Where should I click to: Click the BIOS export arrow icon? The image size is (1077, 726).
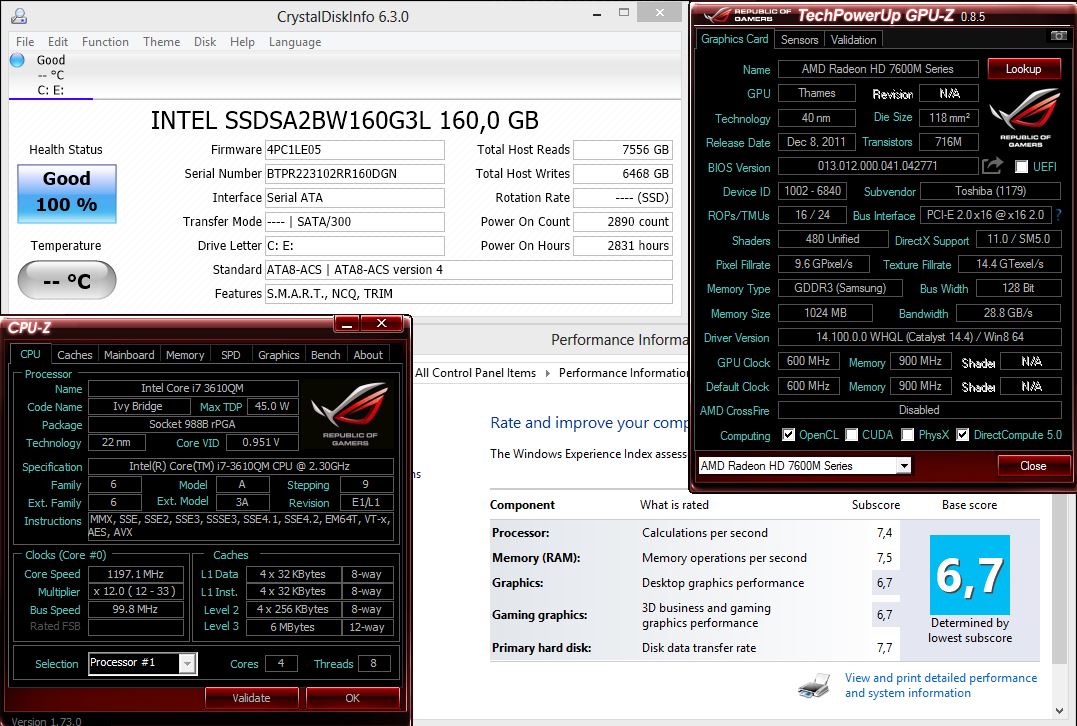click(x=992, y=166)
